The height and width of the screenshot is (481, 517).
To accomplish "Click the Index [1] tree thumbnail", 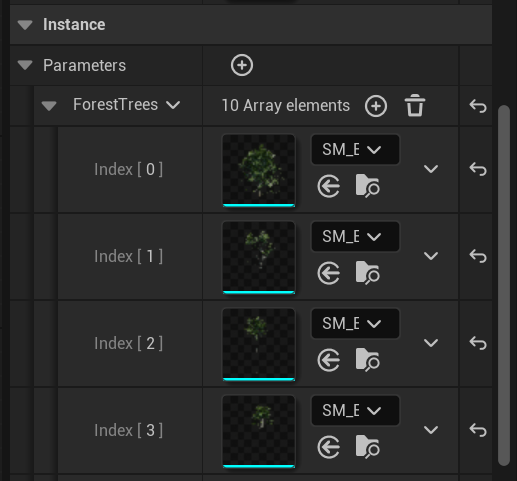I will click(x=259, y=257).
